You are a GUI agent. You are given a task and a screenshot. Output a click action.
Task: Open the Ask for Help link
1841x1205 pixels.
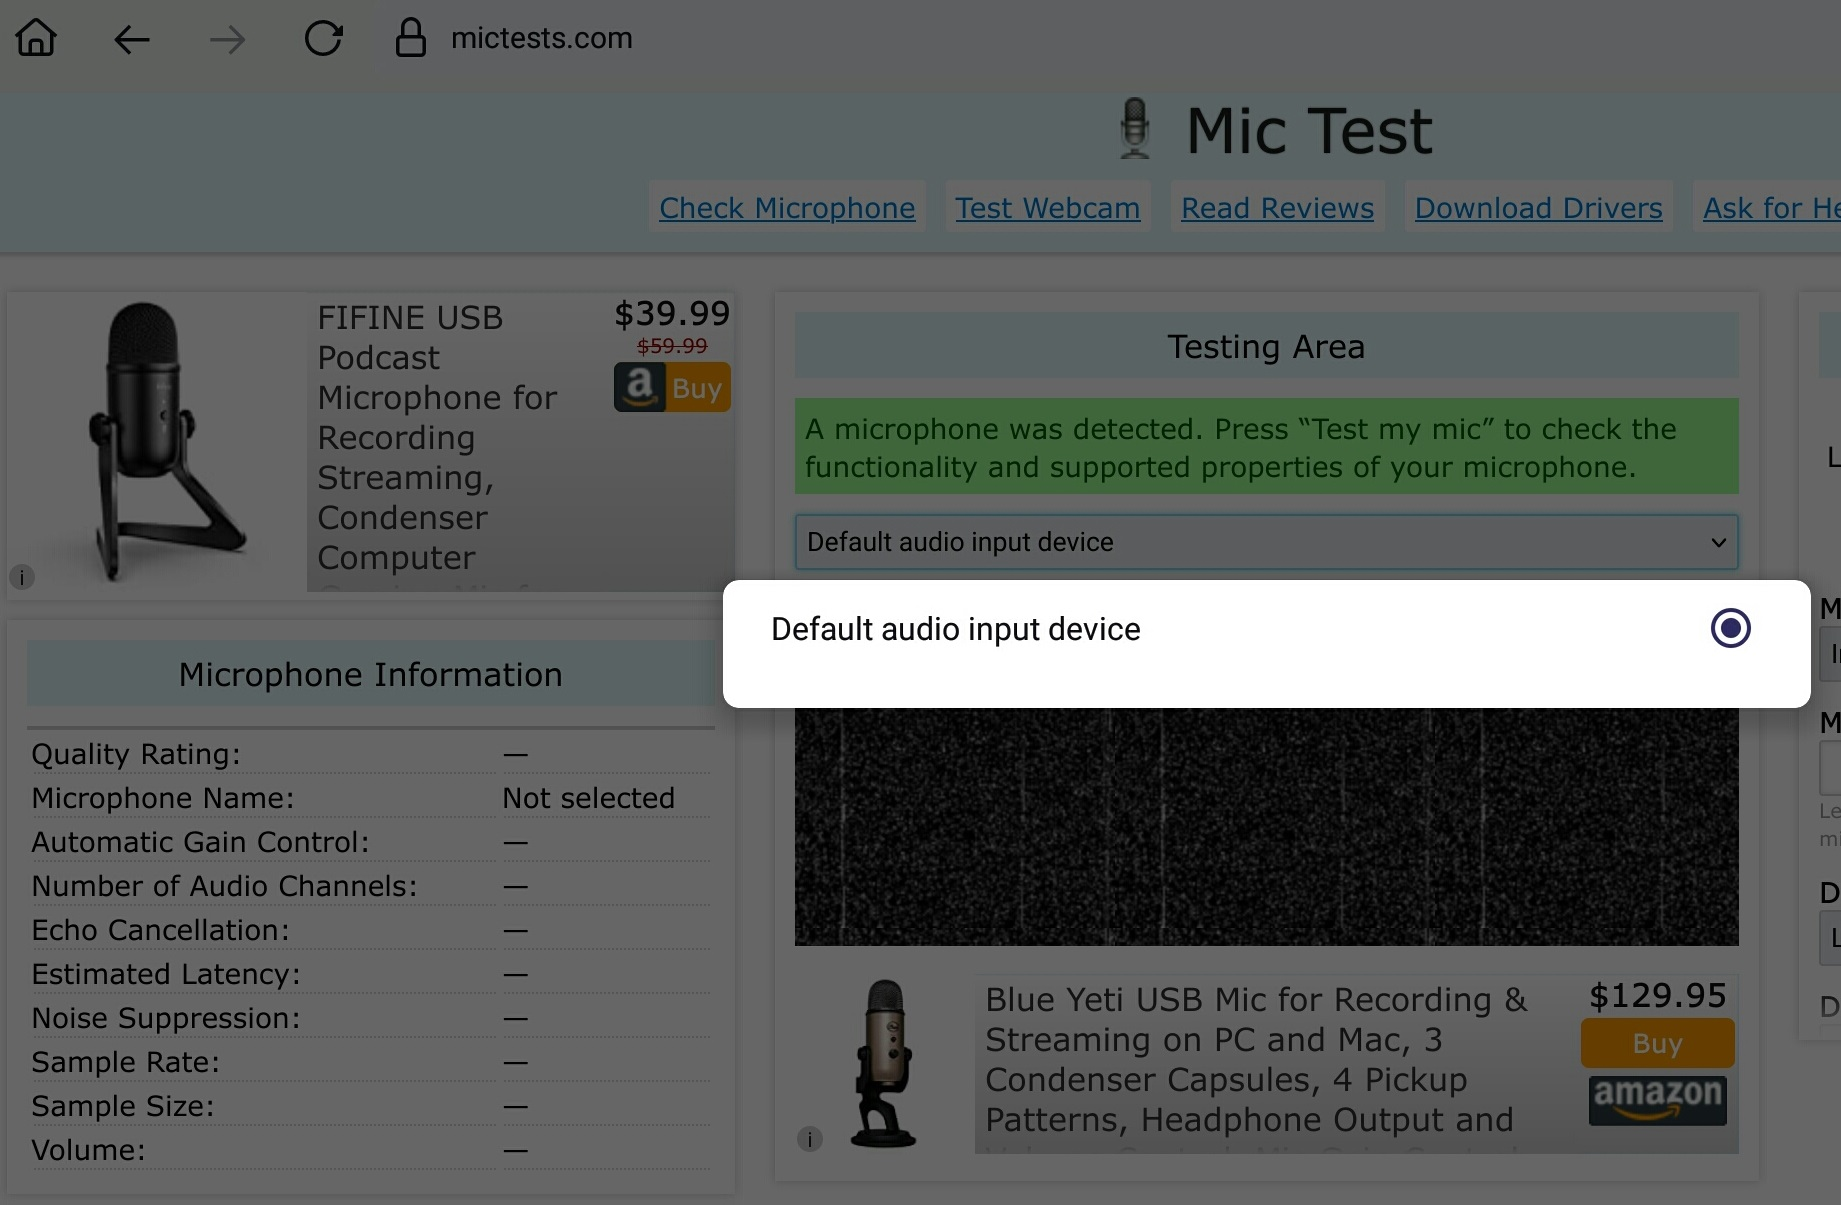click(x=1771, y=207)
